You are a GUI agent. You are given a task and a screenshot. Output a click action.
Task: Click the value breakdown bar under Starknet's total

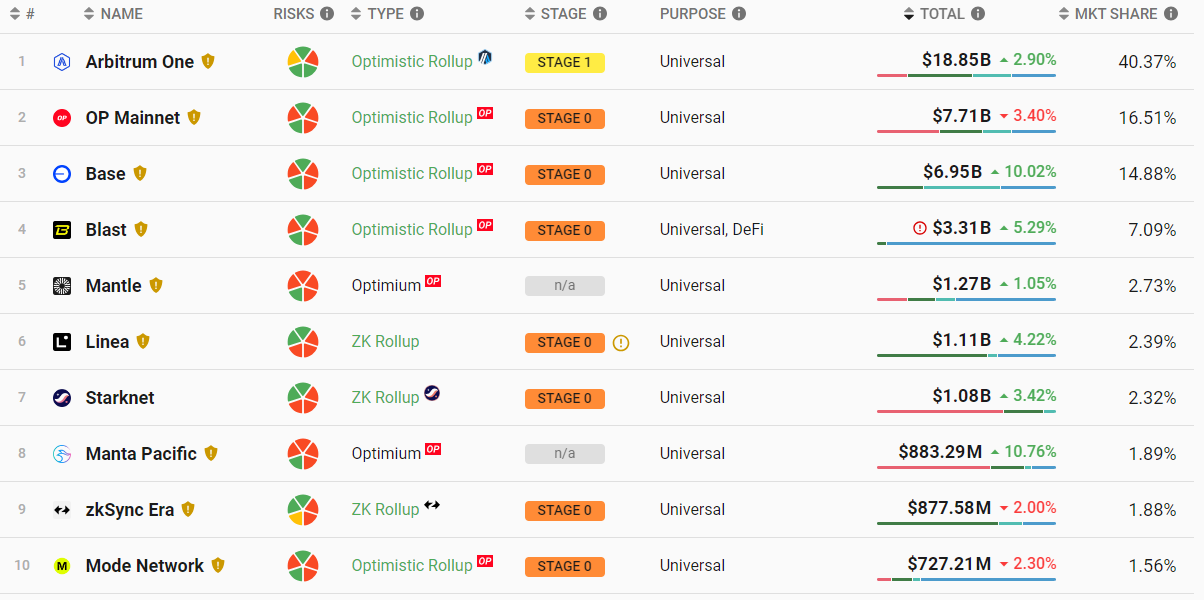(966, 411)
